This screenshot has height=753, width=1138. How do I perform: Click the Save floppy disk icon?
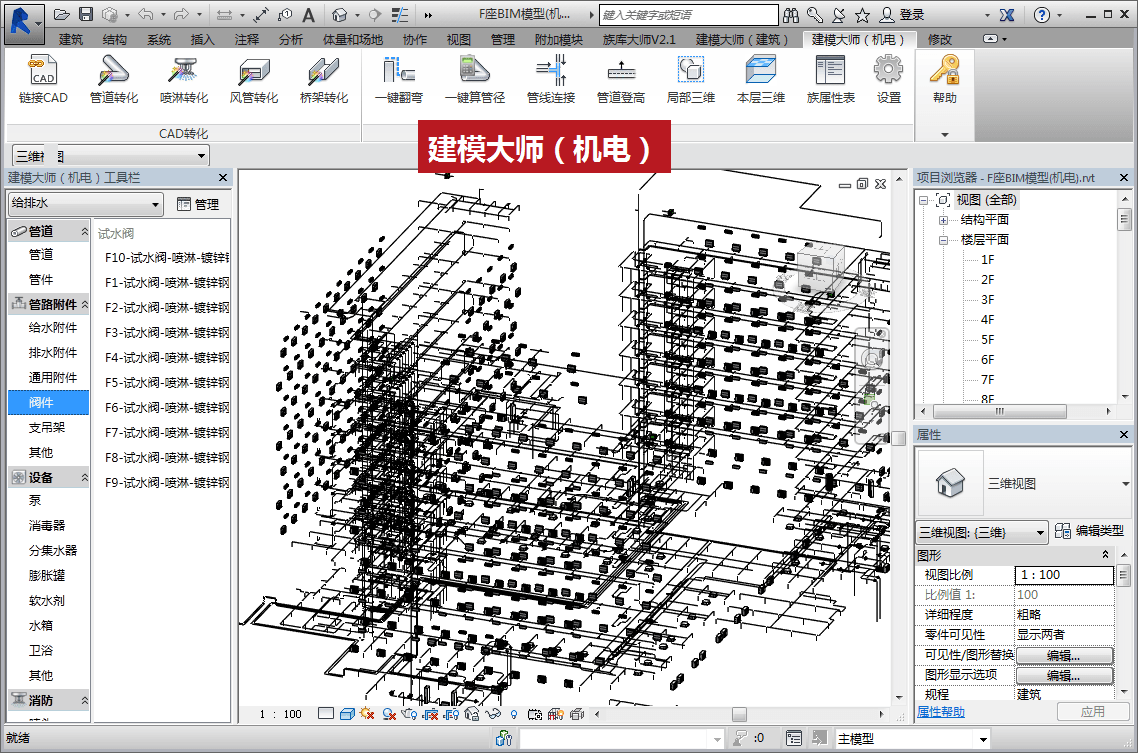click(x=86, y=15)
